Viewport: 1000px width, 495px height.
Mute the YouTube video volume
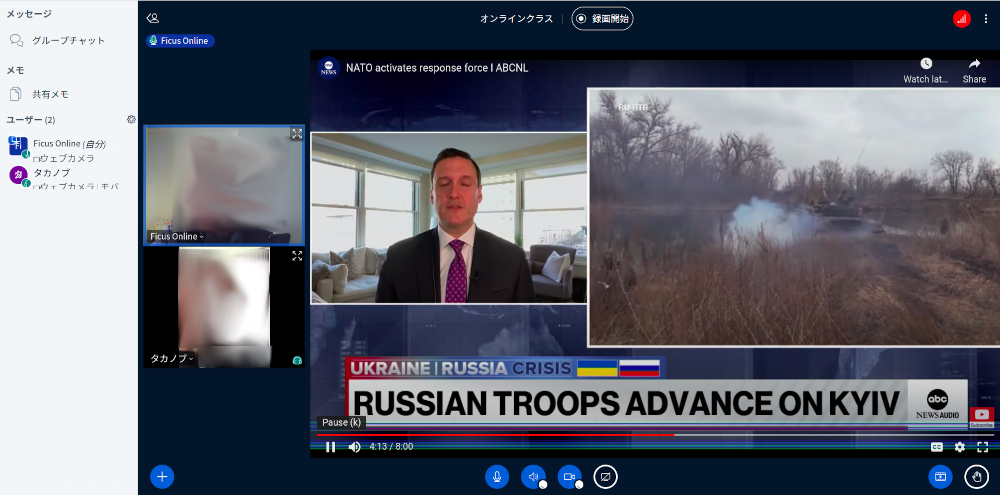[x=355, y=447]
